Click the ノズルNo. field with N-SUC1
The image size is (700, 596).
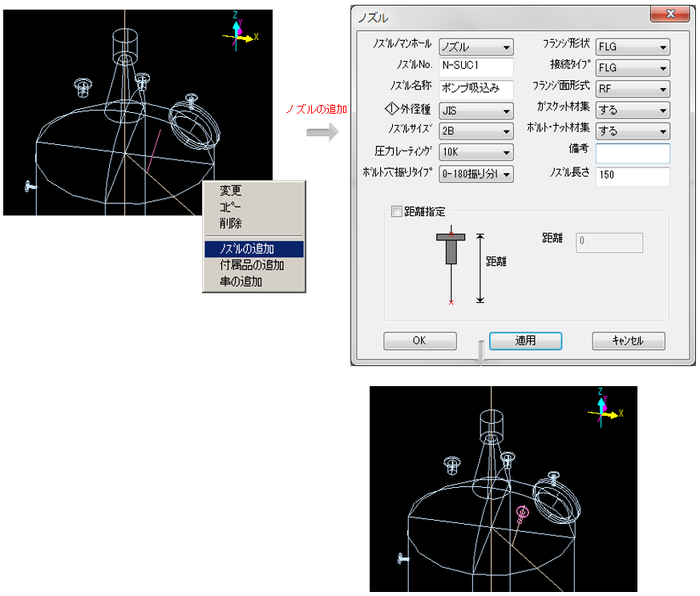(476, 68)
